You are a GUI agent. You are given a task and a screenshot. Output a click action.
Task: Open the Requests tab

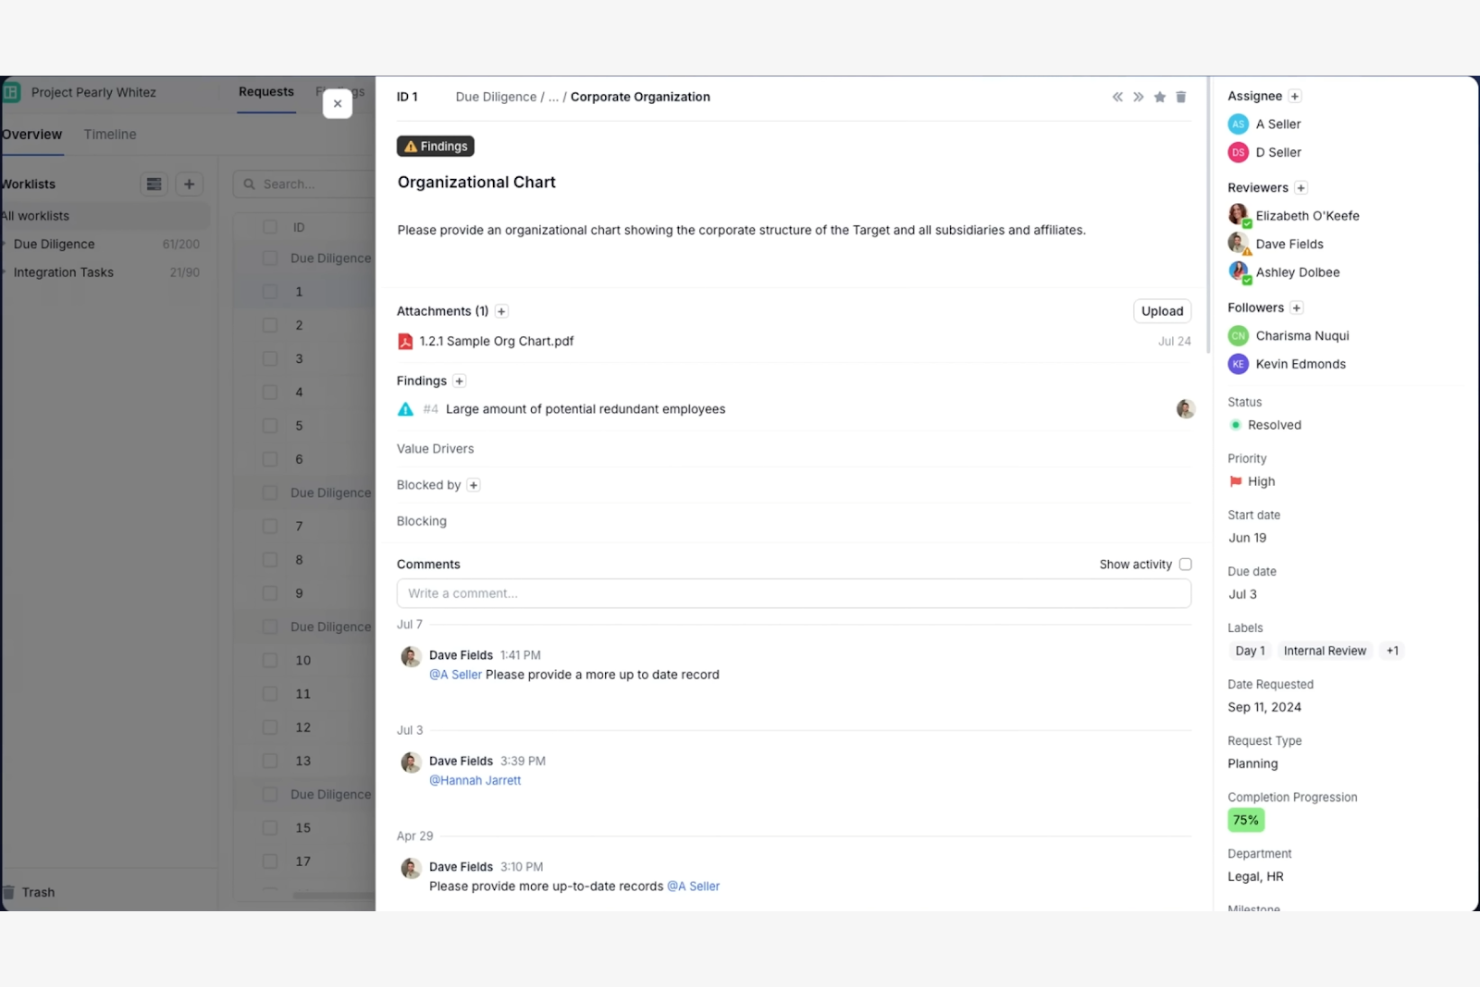(265, 91)
